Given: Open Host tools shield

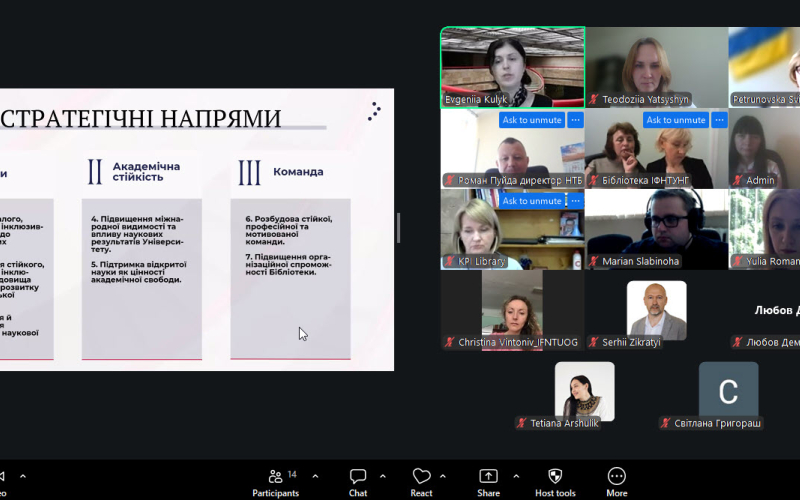Looking at the screenshot, I should point(555,482).
